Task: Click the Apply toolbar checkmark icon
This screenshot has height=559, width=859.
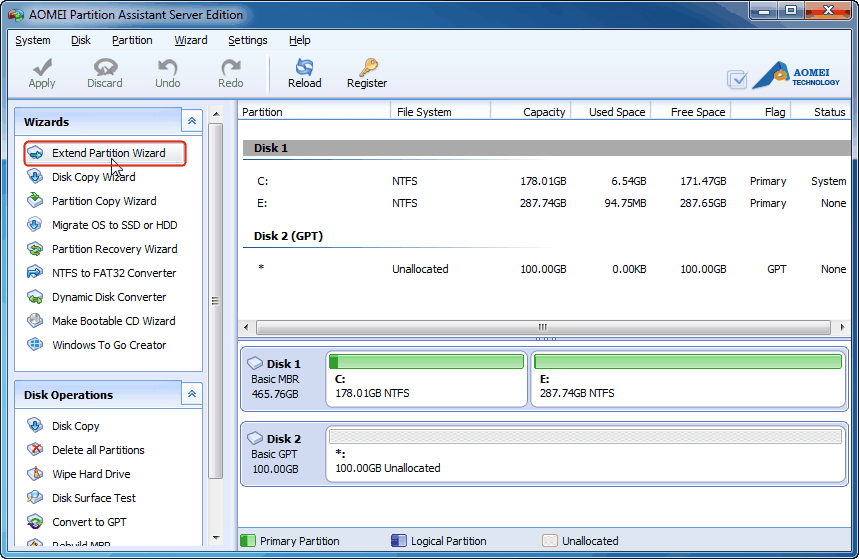Action: coord(42,67)
